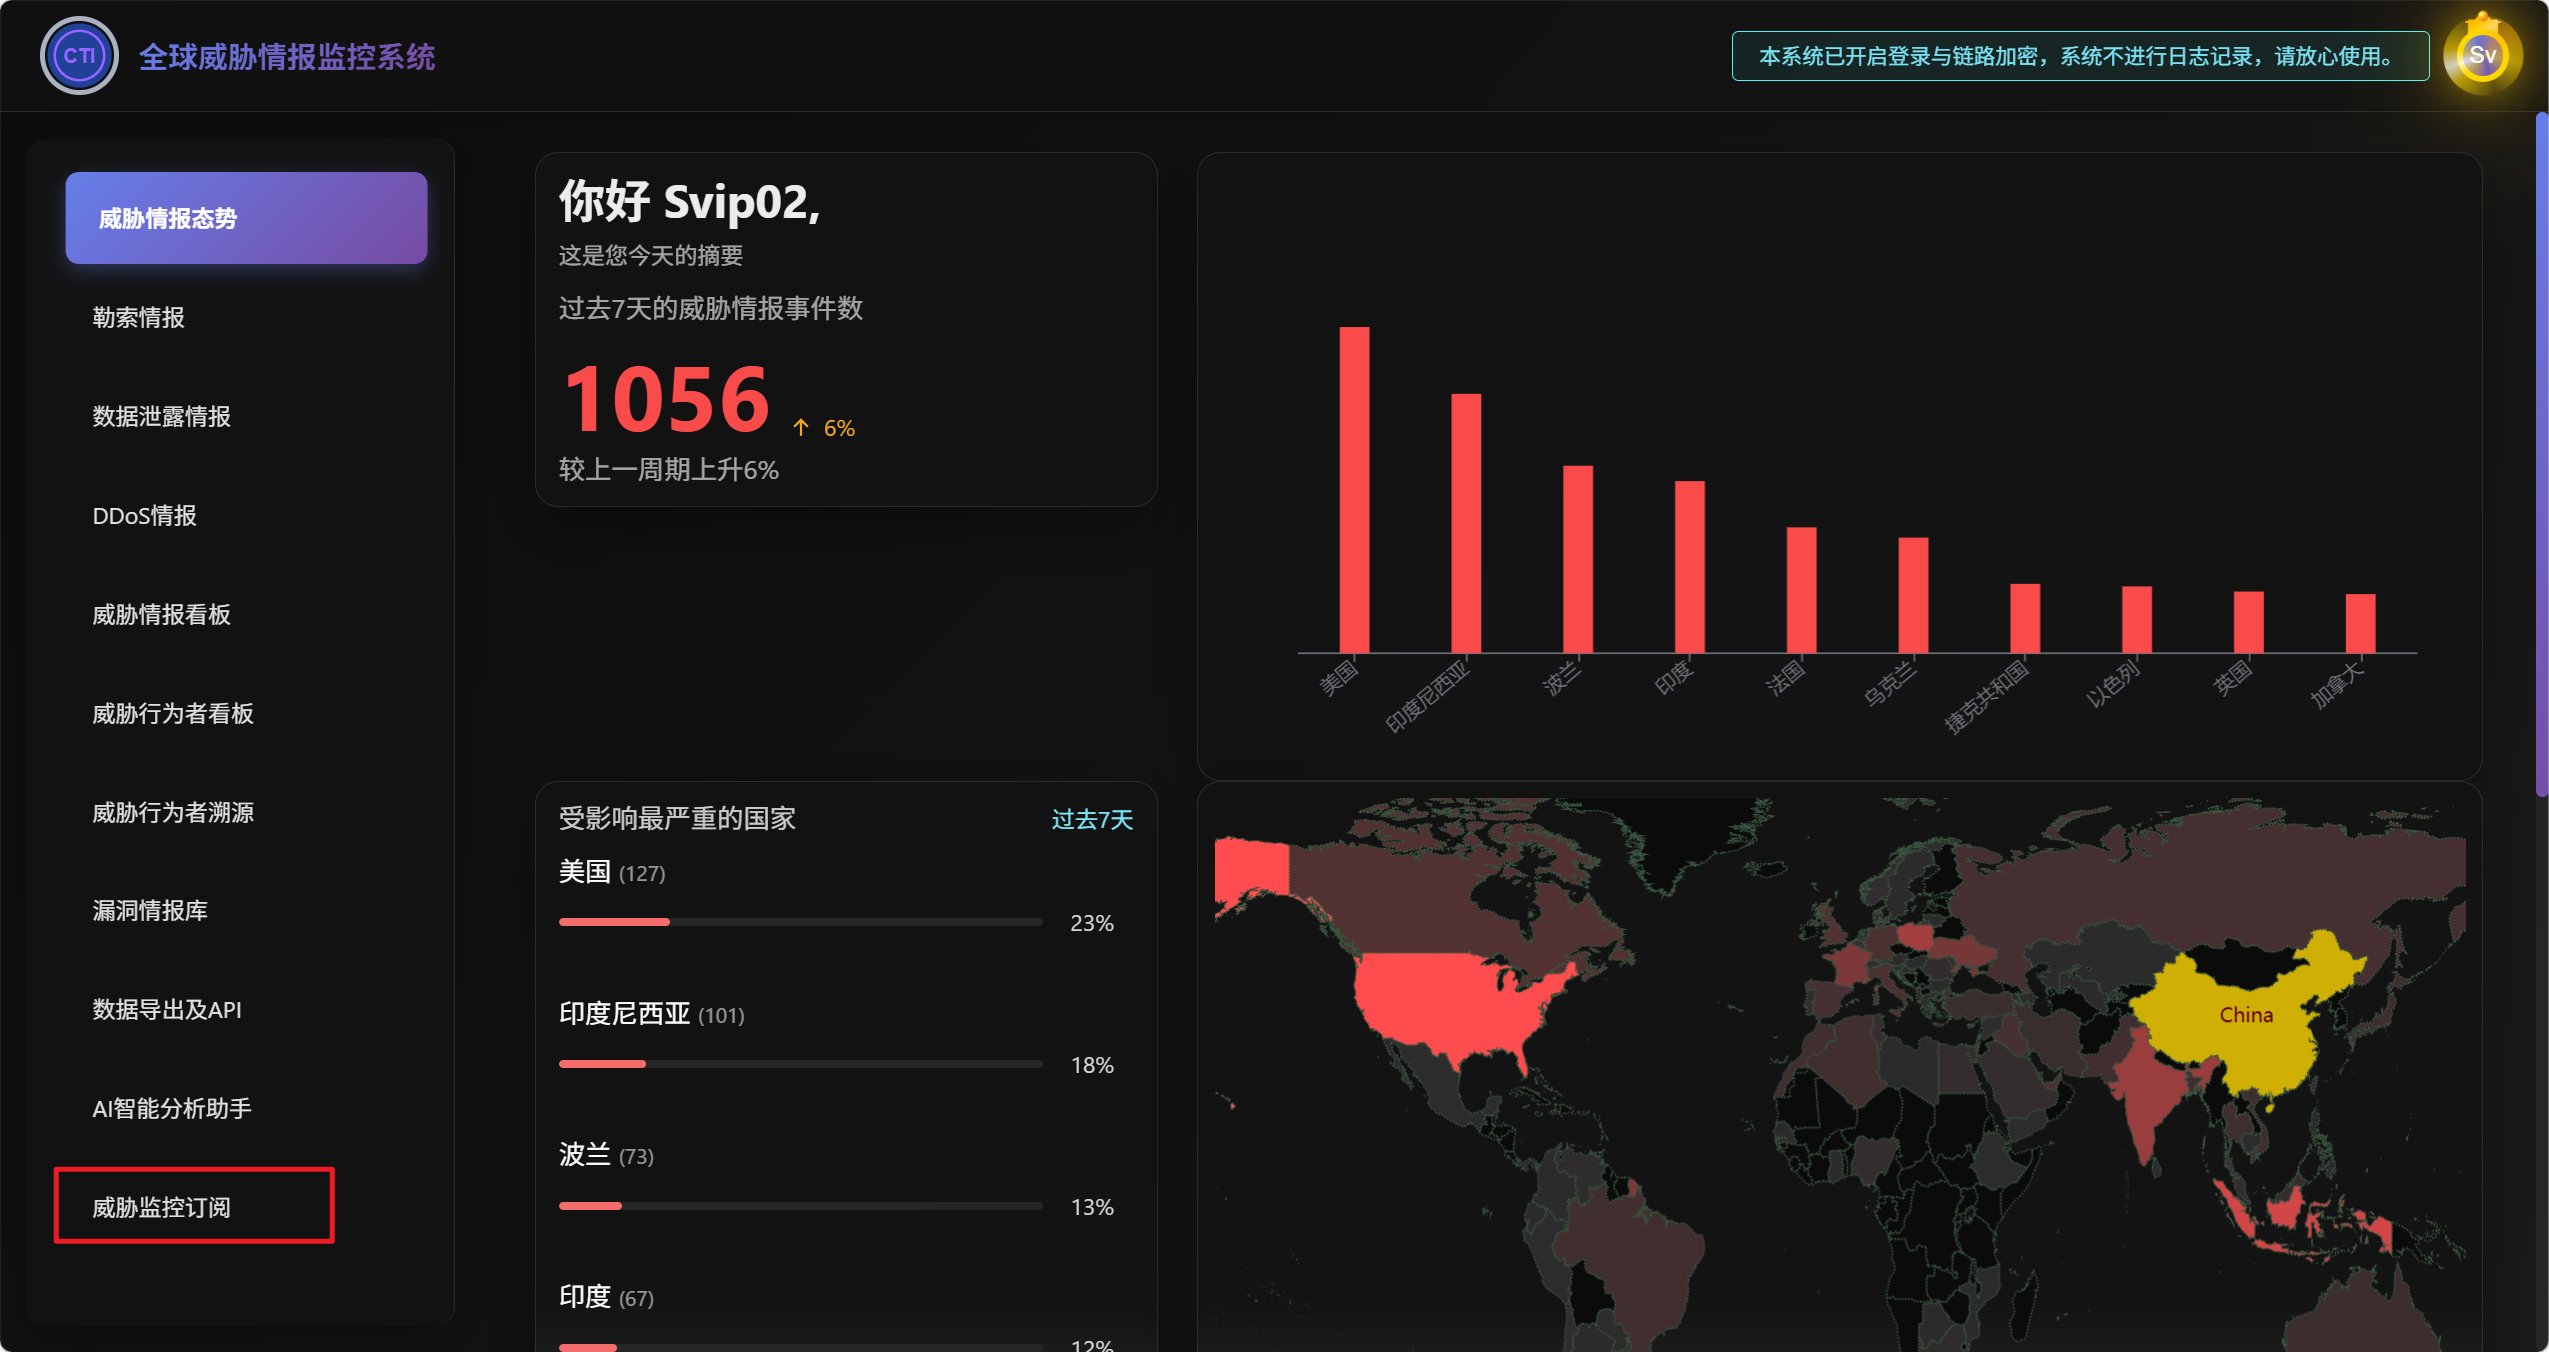Select 数据泄露情报 in sidebar
This screenshot has height=1352, width=2549.
coord(161,416)
